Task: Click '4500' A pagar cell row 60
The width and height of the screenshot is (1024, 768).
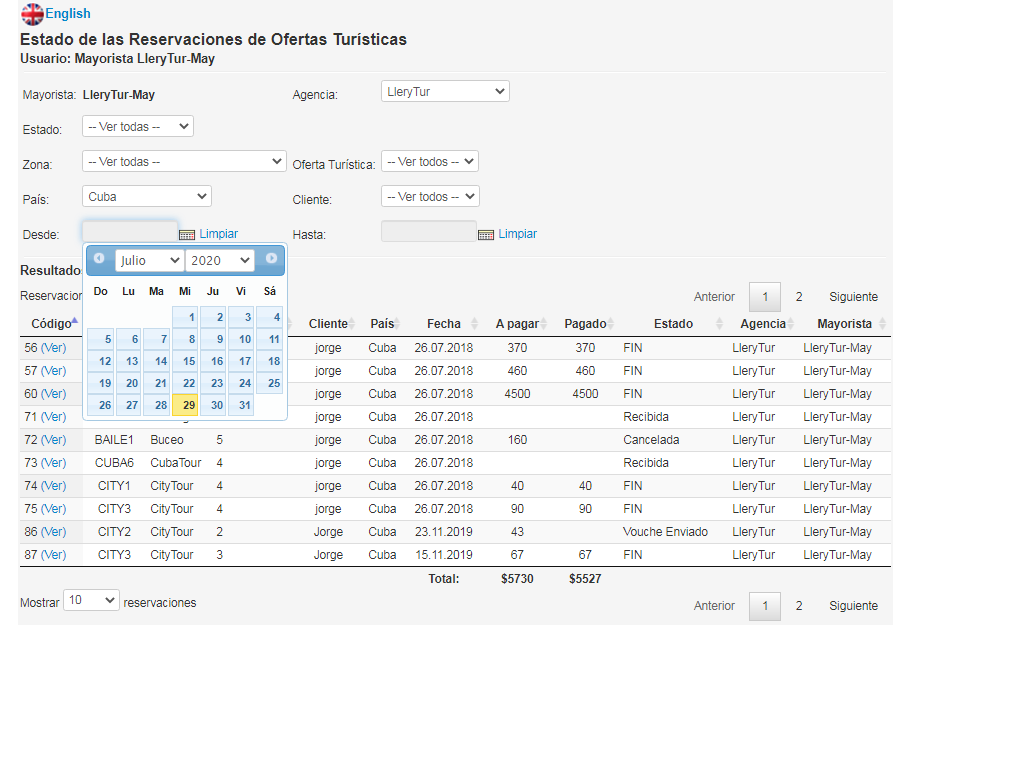Action: [517, 394]
